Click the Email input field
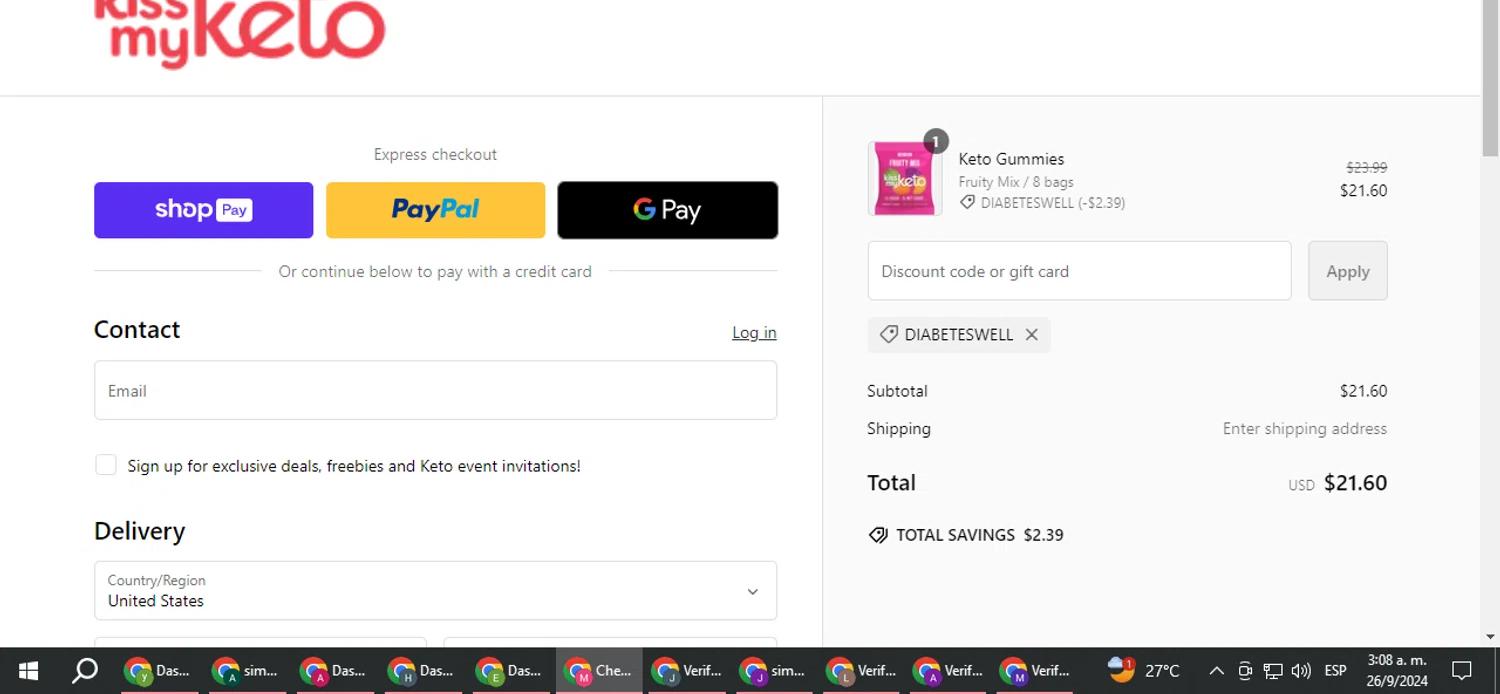The width and height of the screenshot is (1500, 694). tap(435, 391)
